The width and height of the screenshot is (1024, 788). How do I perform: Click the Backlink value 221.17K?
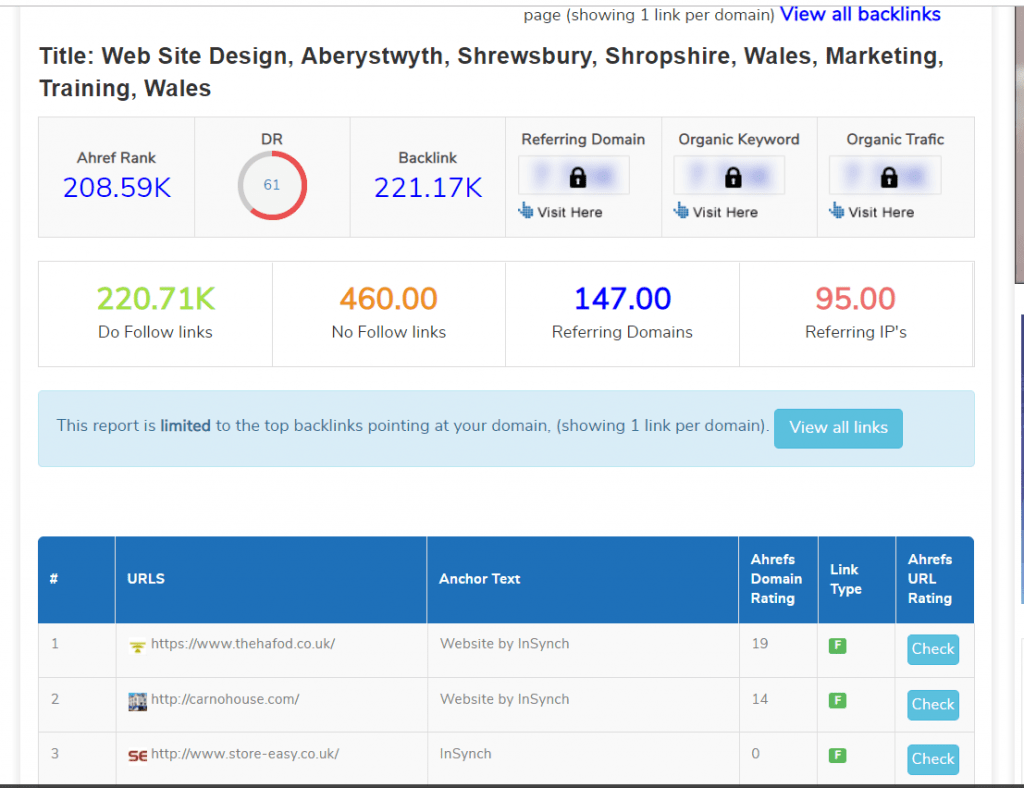click(428, 188)
